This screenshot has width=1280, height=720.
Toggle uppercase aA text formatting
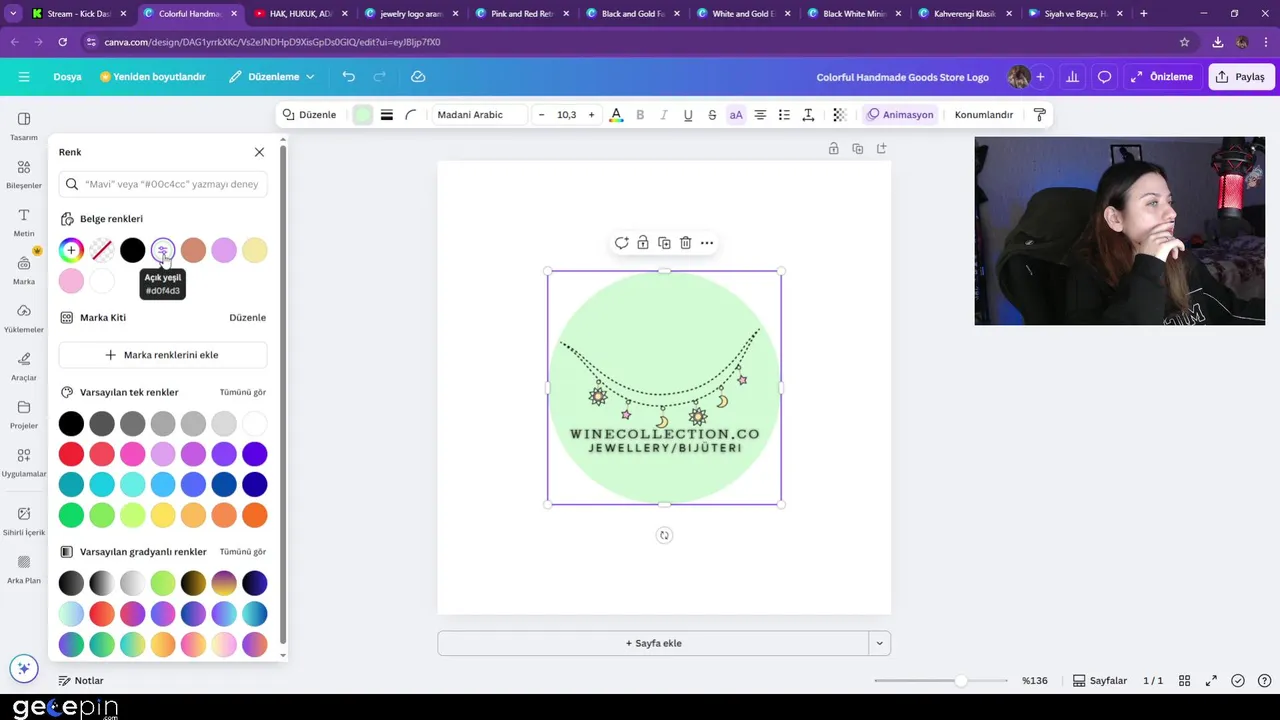[x=736, y=115]
